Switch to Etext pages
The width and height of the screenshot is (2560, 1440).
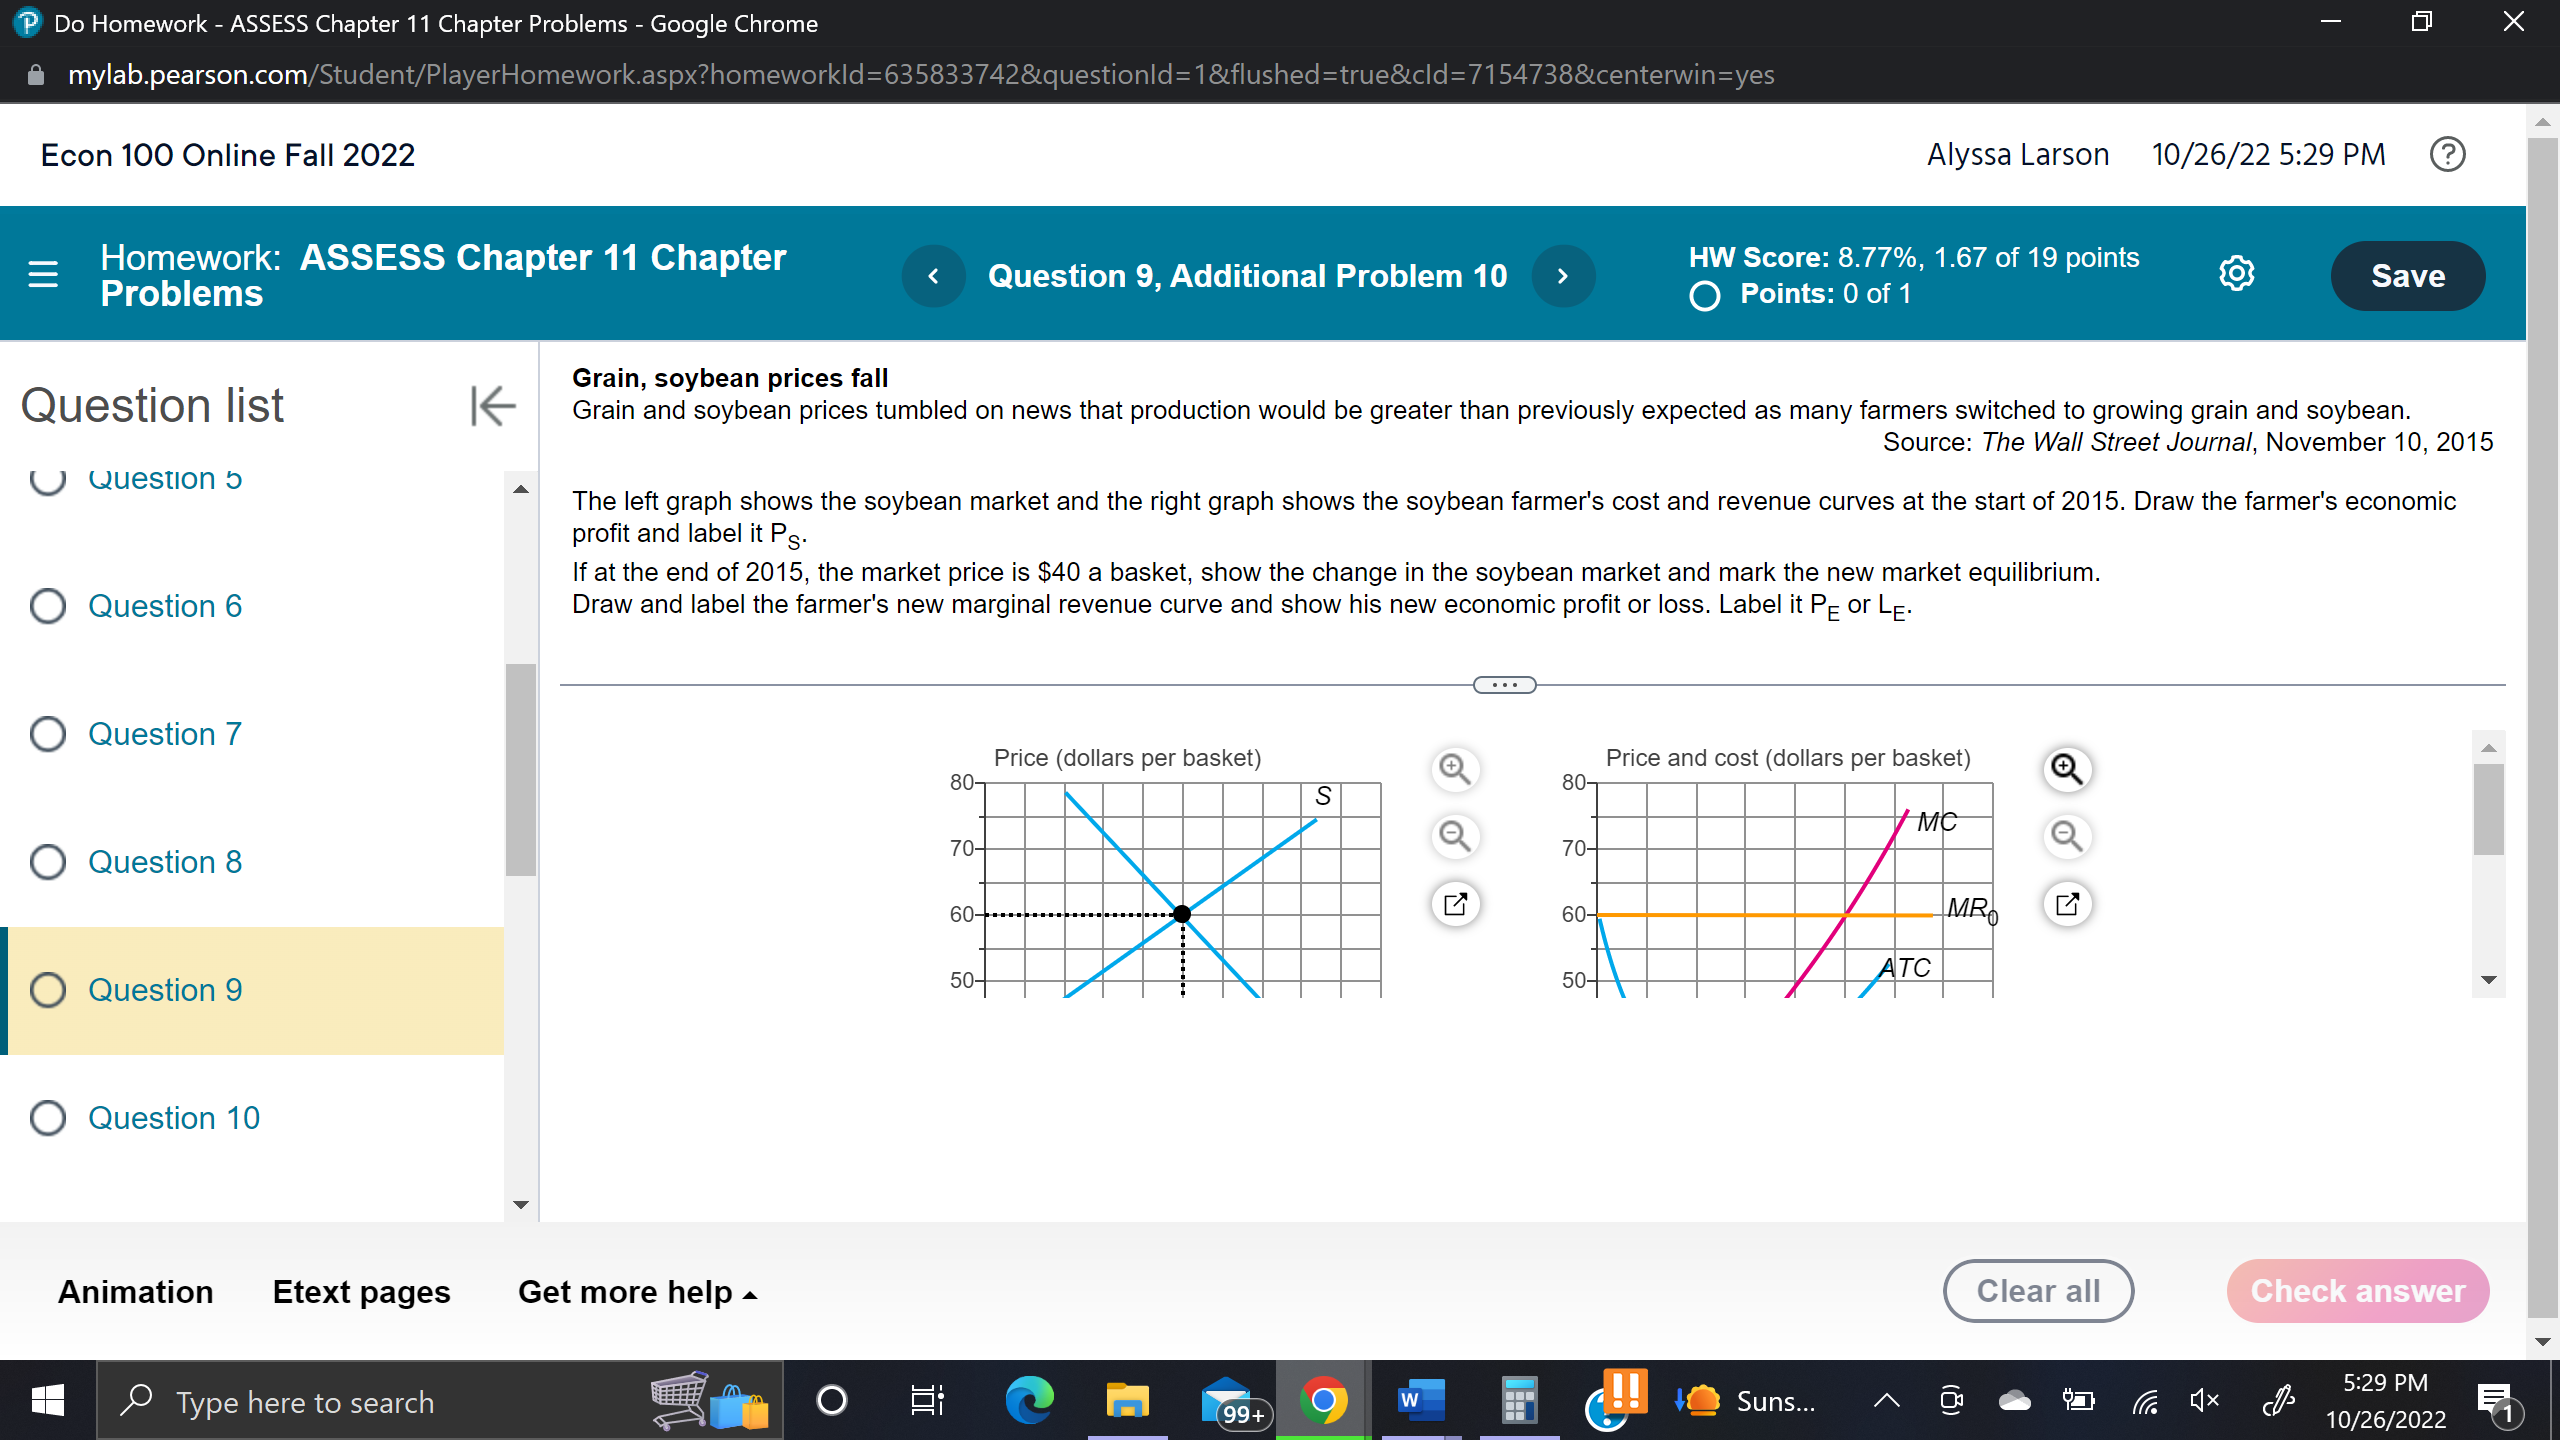click(361, 1291)
